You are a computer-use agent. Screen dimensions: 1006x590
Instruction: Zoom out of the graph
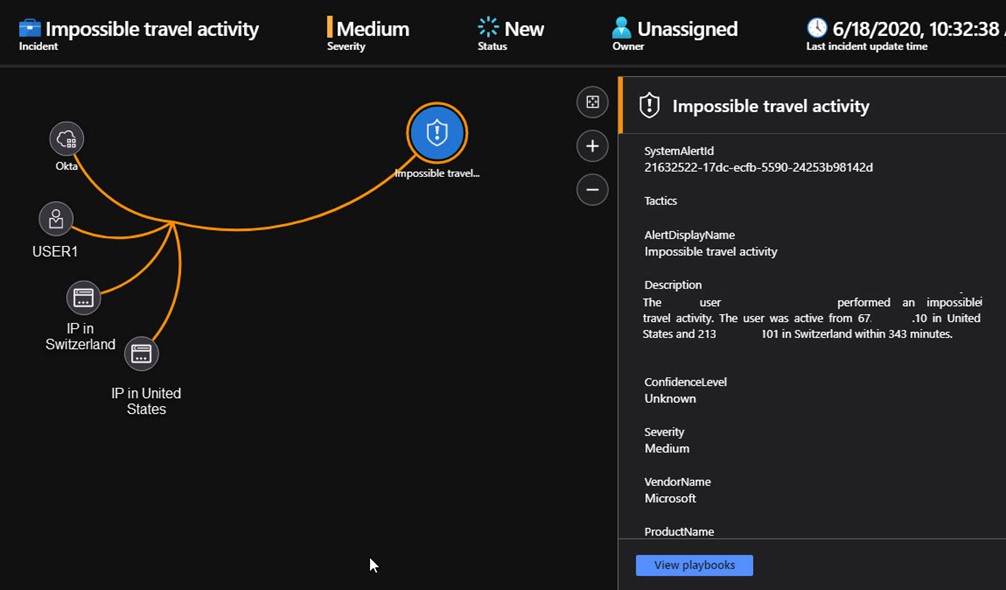click(592, 189)
